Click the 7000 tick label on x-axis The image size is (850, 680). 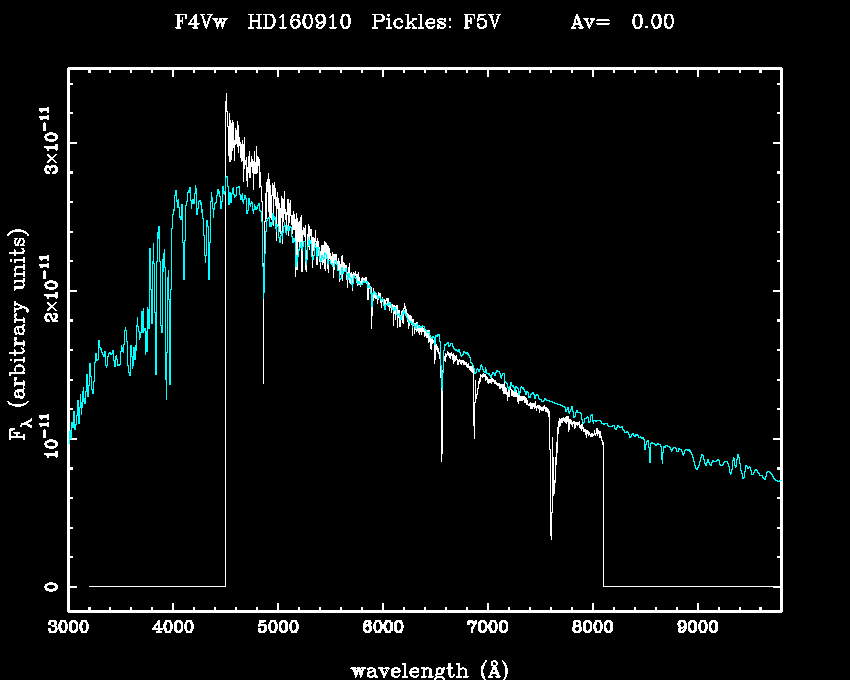pos(487,629)
